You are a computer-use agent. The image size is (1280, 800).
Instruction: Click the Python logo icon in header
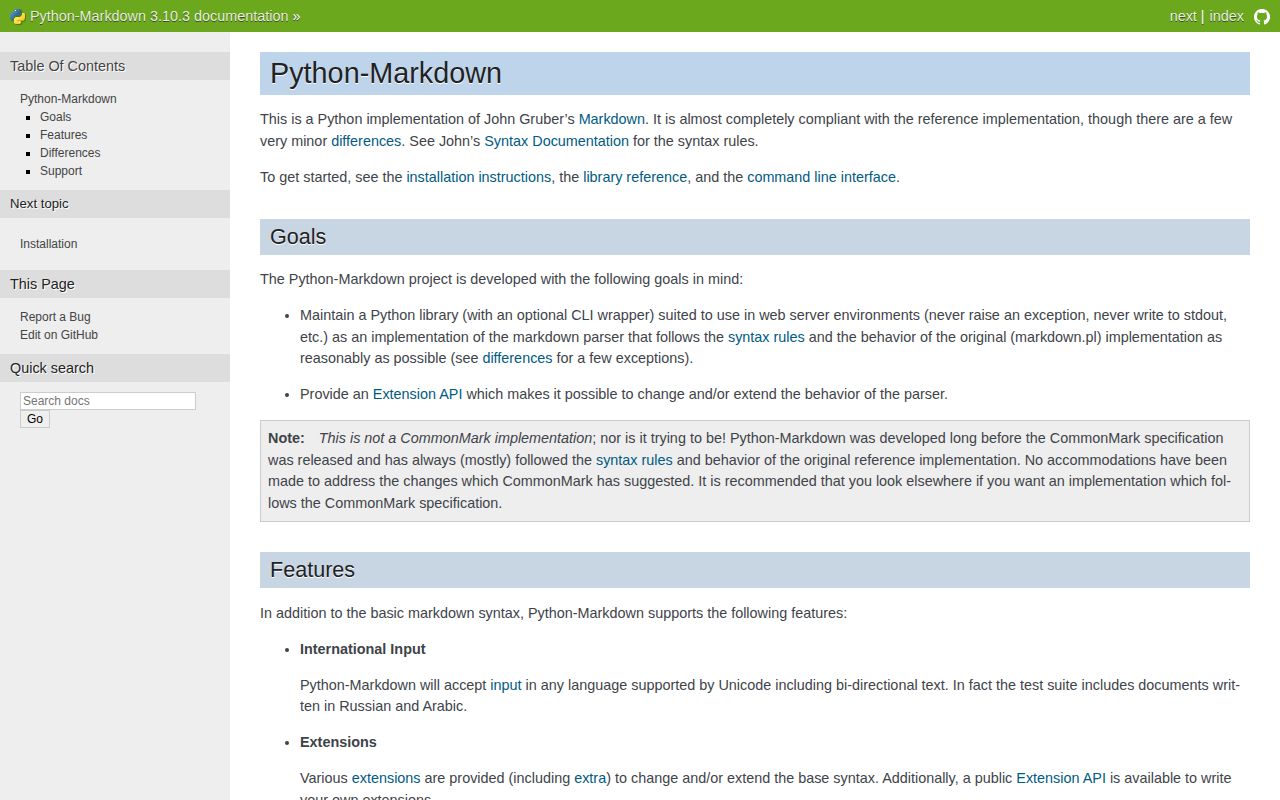(17, 16)
